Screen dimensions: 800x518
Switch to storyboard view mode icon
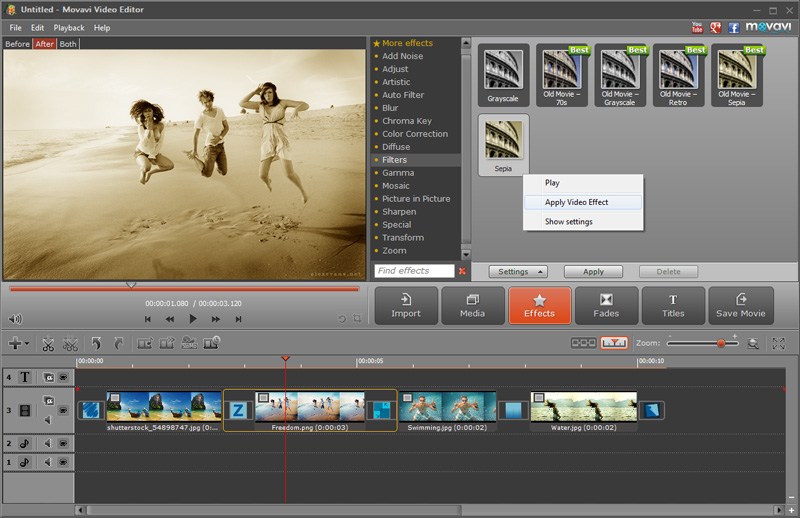click(583, 343)
